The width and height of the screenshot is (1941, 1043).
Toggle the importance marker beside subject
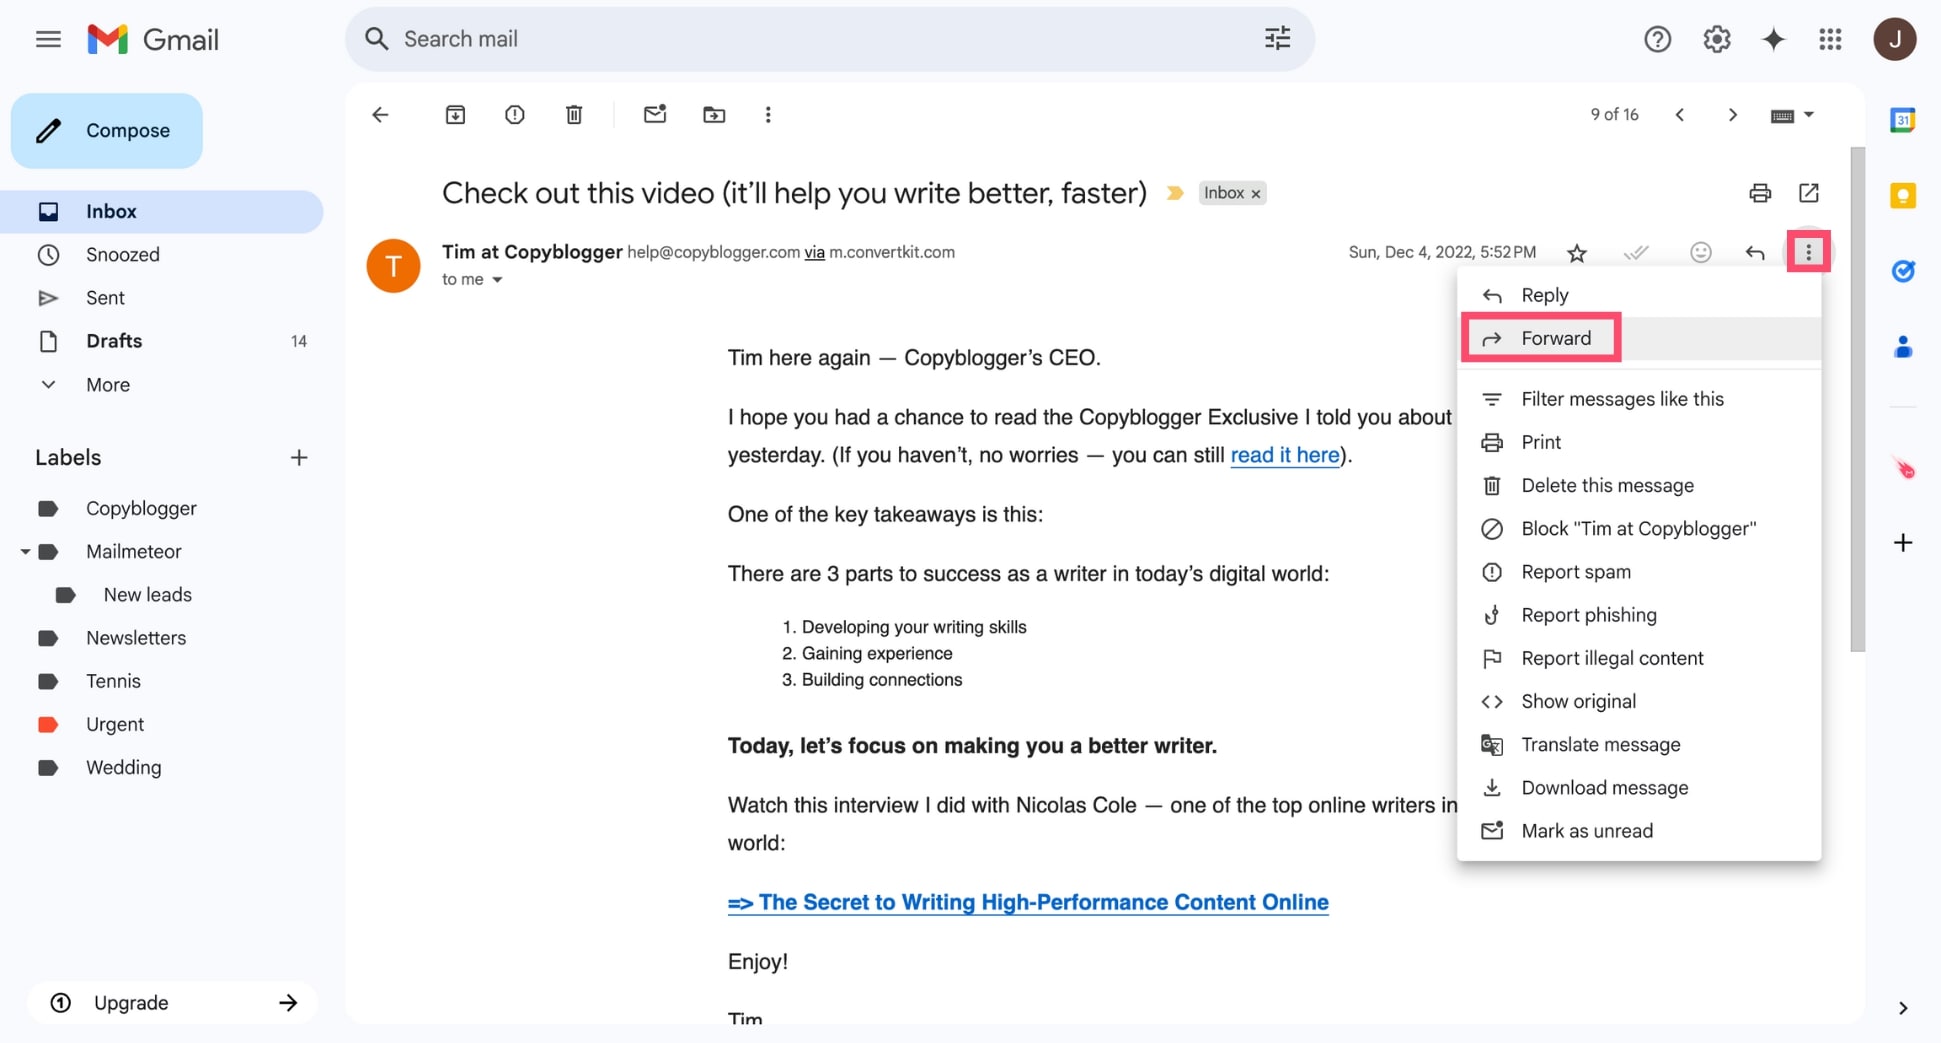1175,193
